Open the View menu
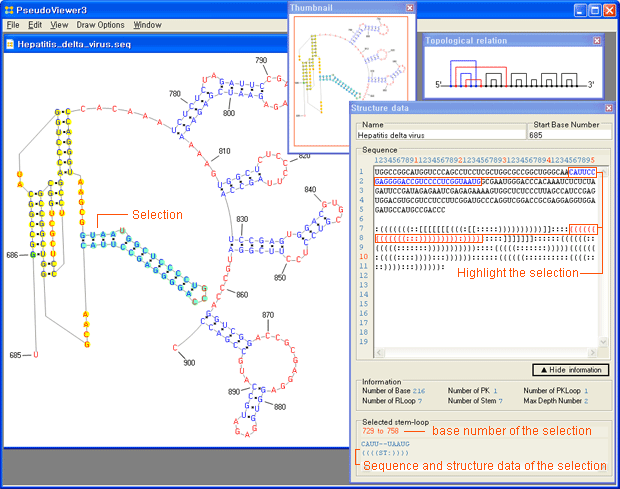The image size is (620, 489). click(59, 24)
